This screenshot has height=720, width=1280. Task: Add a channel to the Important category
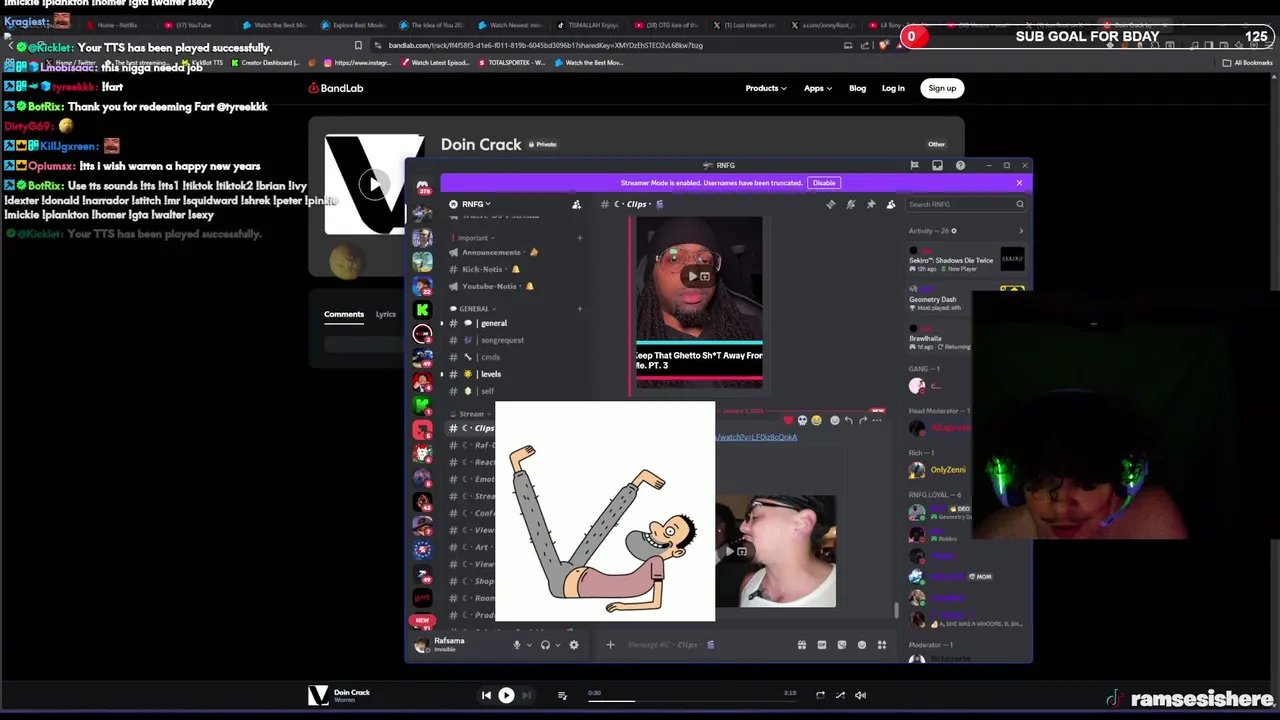(x=579, y=238)
